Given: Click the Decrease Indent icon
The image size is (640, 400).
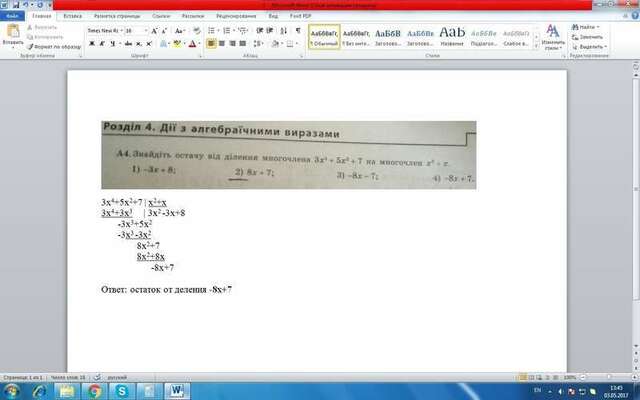Looking at the screenshot, I should 260,31.
